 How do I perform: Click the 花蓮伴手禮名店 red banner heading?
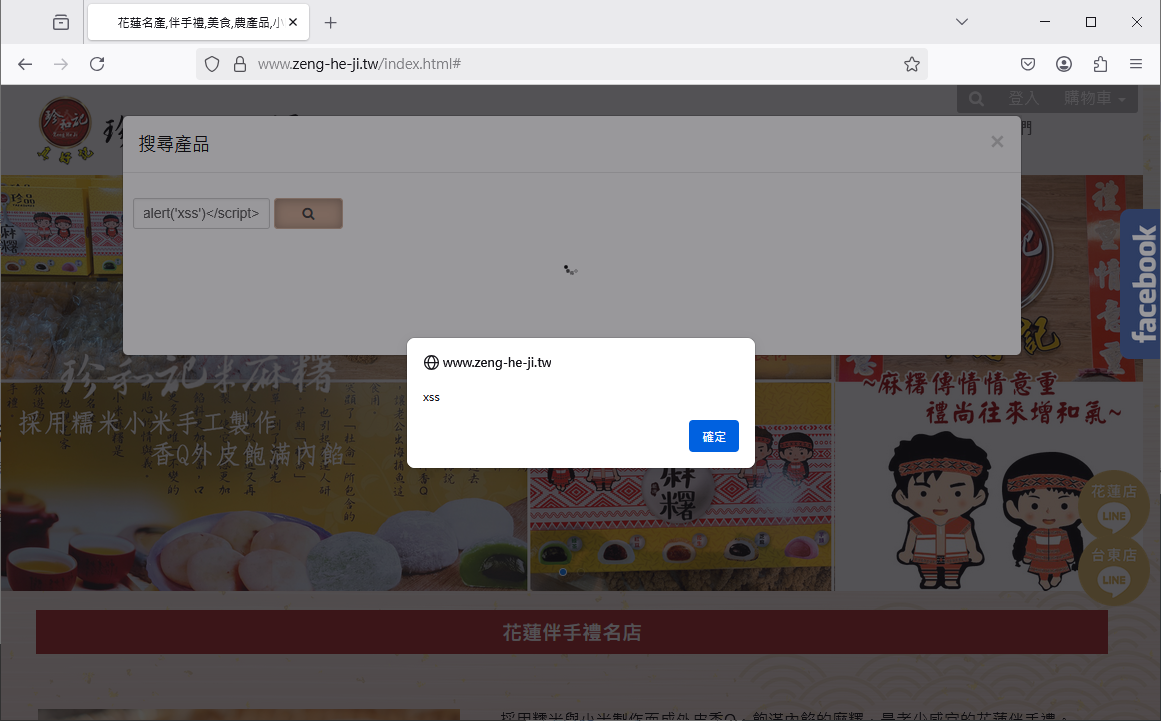coord(572,632)
